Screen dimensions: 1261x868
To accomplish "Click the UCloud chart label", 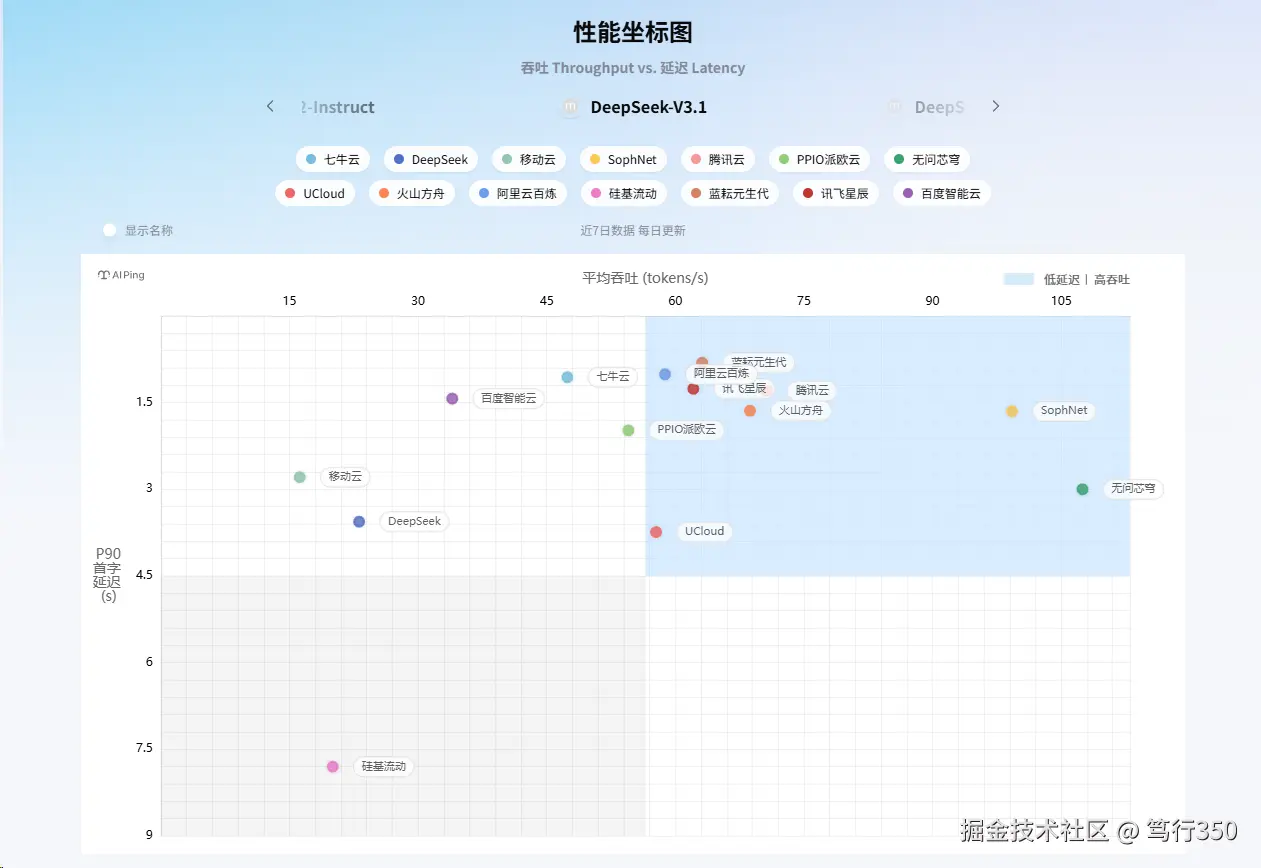I will pos(705,531).
